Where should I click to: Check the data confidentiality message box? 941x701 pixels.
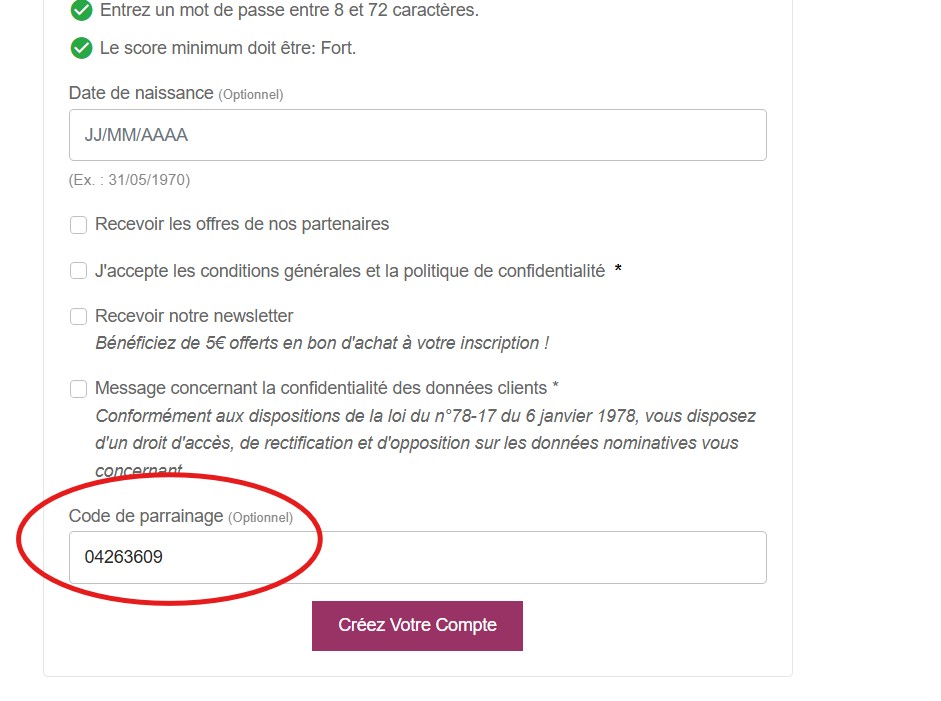coord(78,389)
